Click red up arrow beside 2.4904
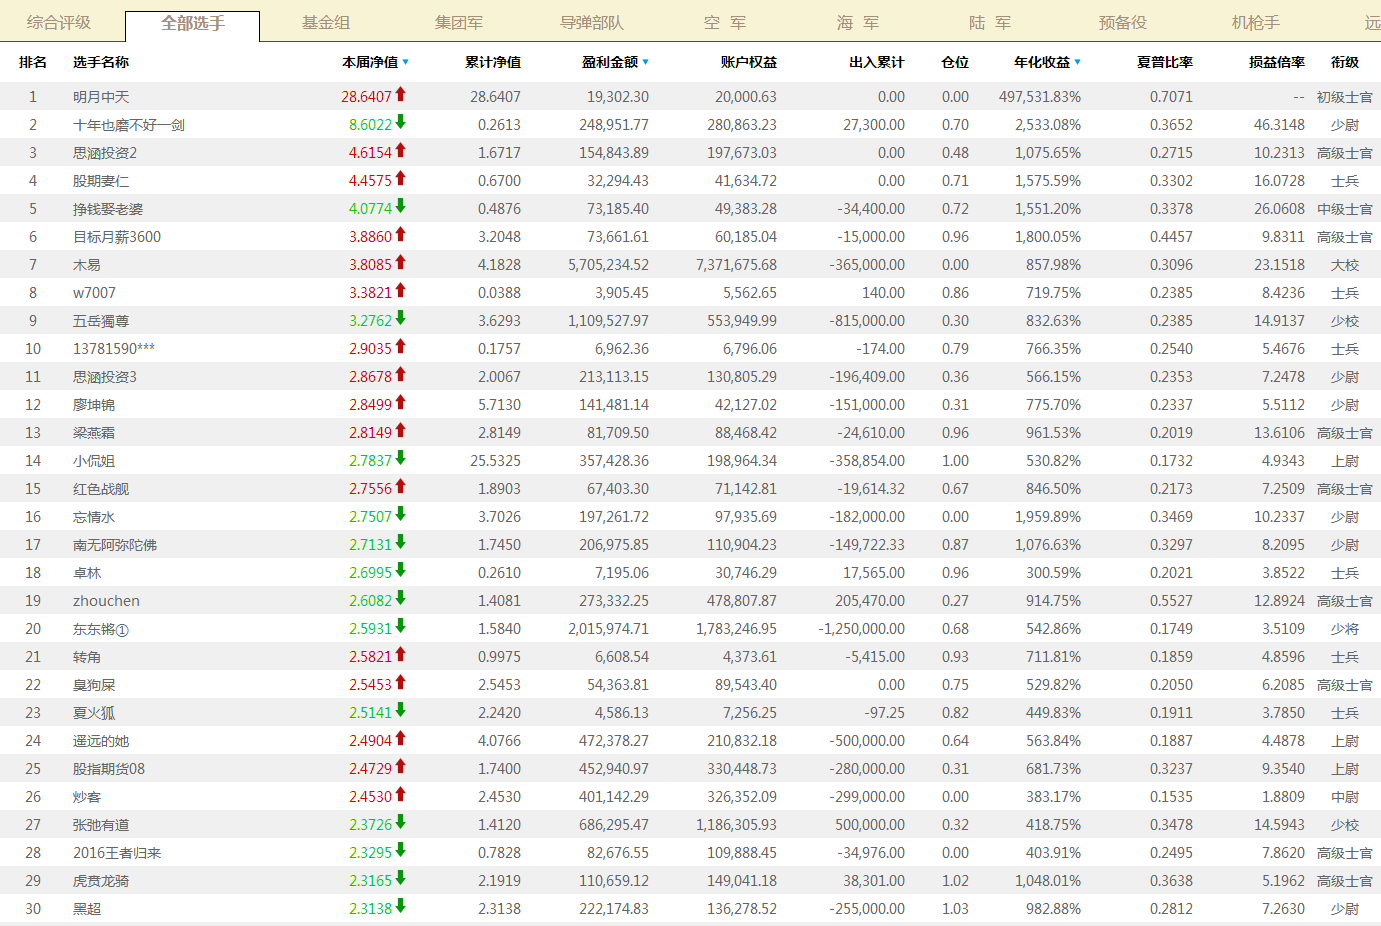The image size is (1381, 926). pyautogui.click(x=401, y=738)
